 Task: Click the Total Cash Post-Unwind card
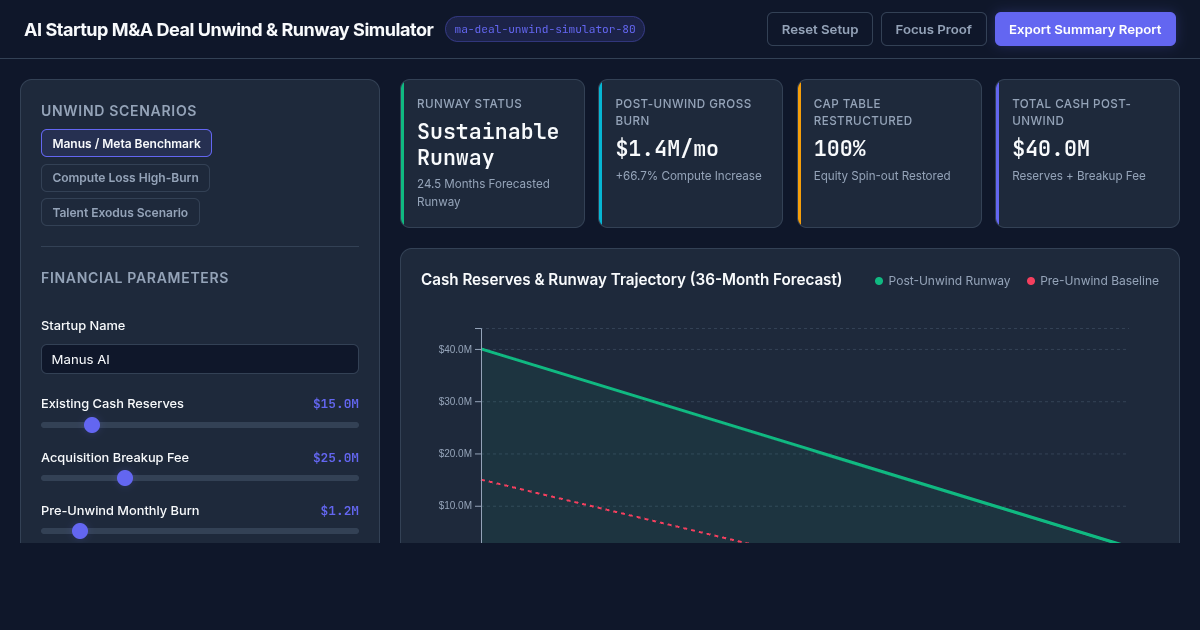1088,153
